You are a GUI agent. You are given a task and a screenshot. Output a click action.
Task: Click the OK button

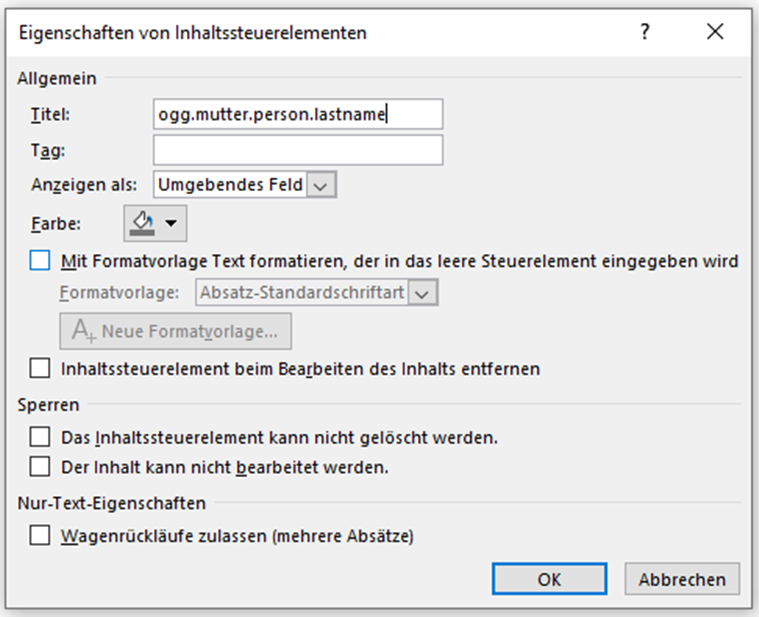point(549,579)
